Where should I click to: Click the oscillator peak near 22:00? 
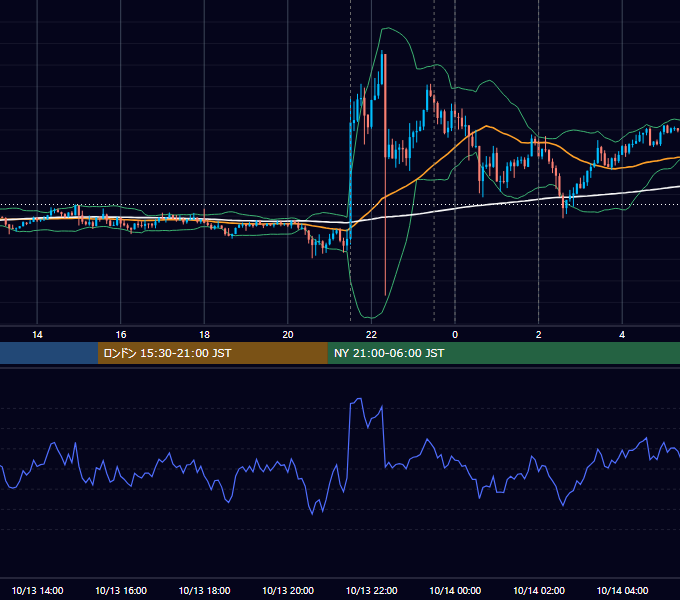pyautogui.click(x=359, y=399)
